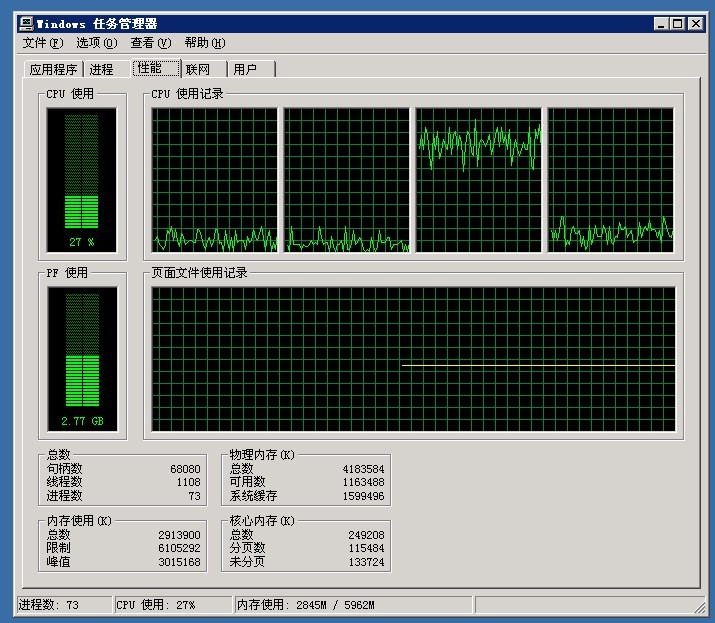Screen dimensions: 715x623
Task: Click the 限制 value 6105292
Action: (179, 548)
